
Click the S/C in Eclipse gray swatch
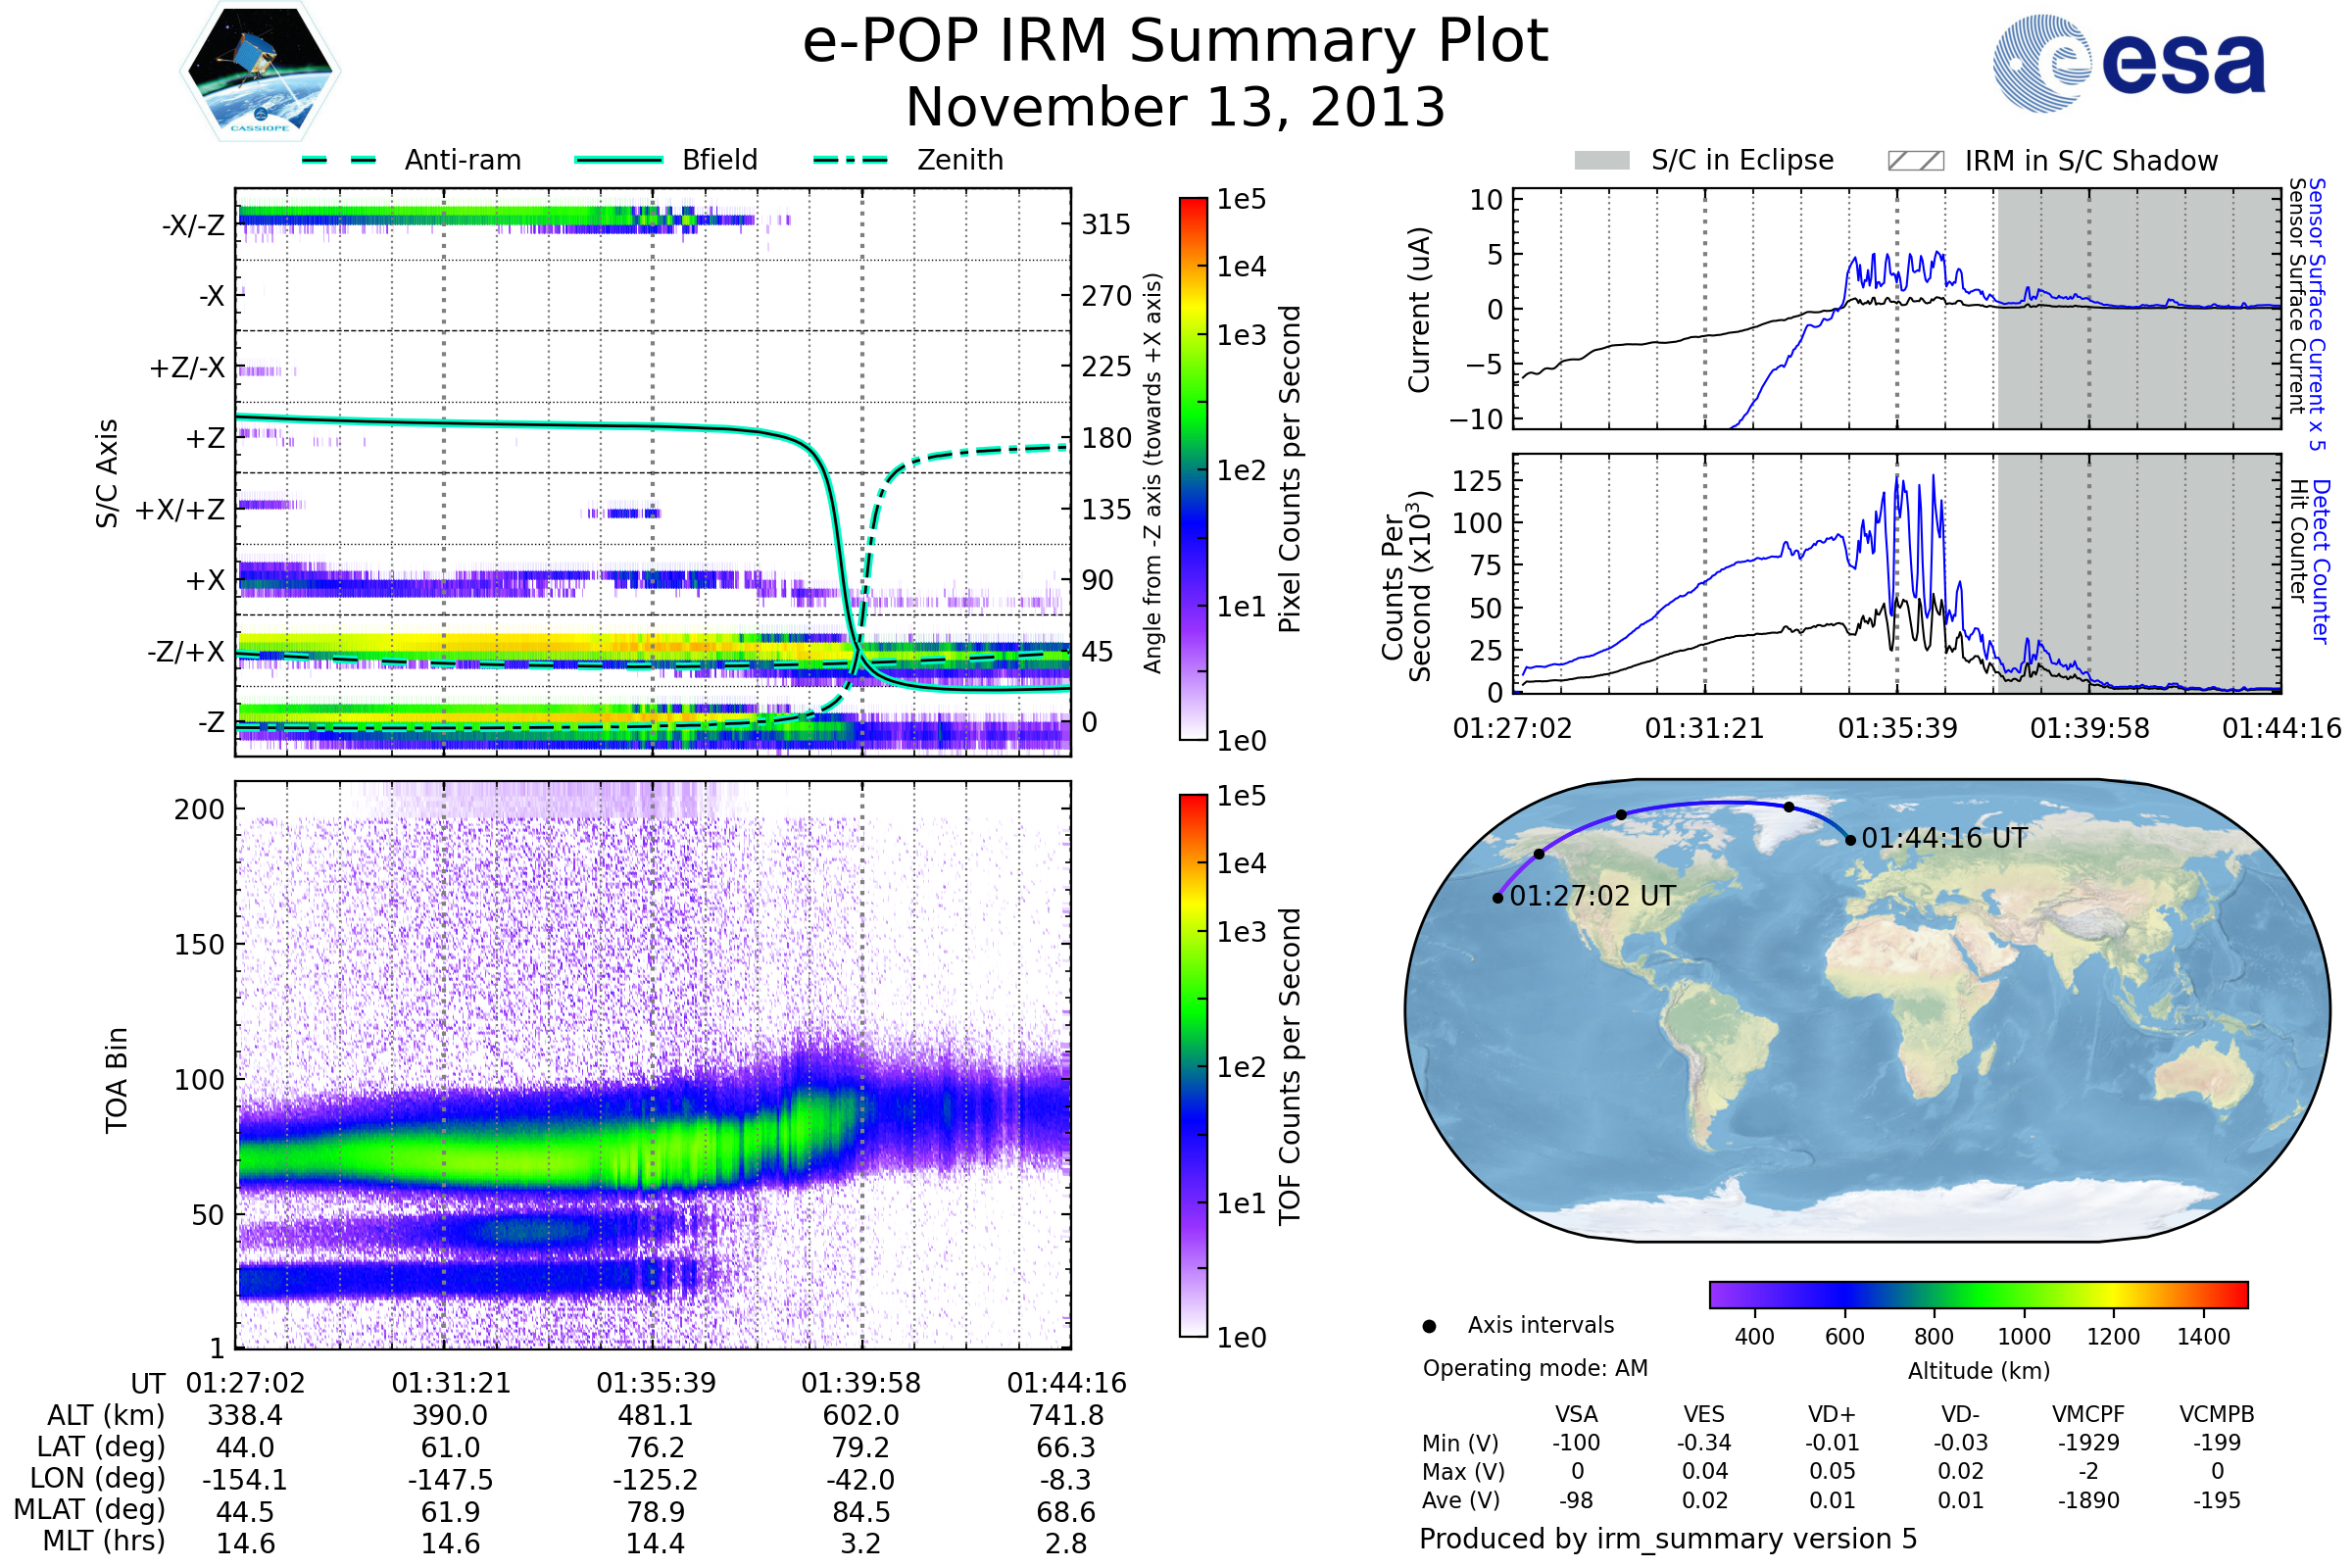(x=1601, y=161)
